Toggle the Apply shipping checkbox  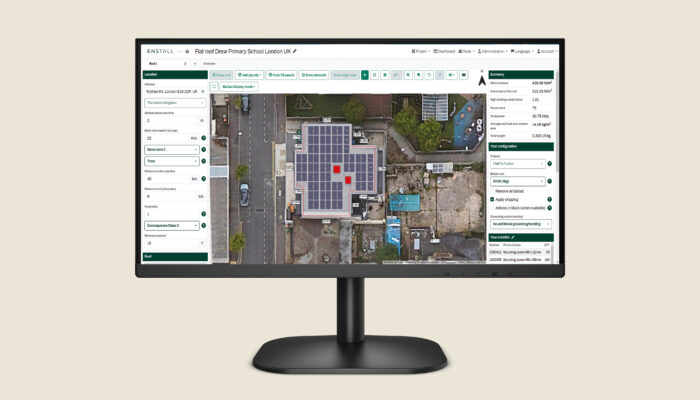[x=491, y=199]
